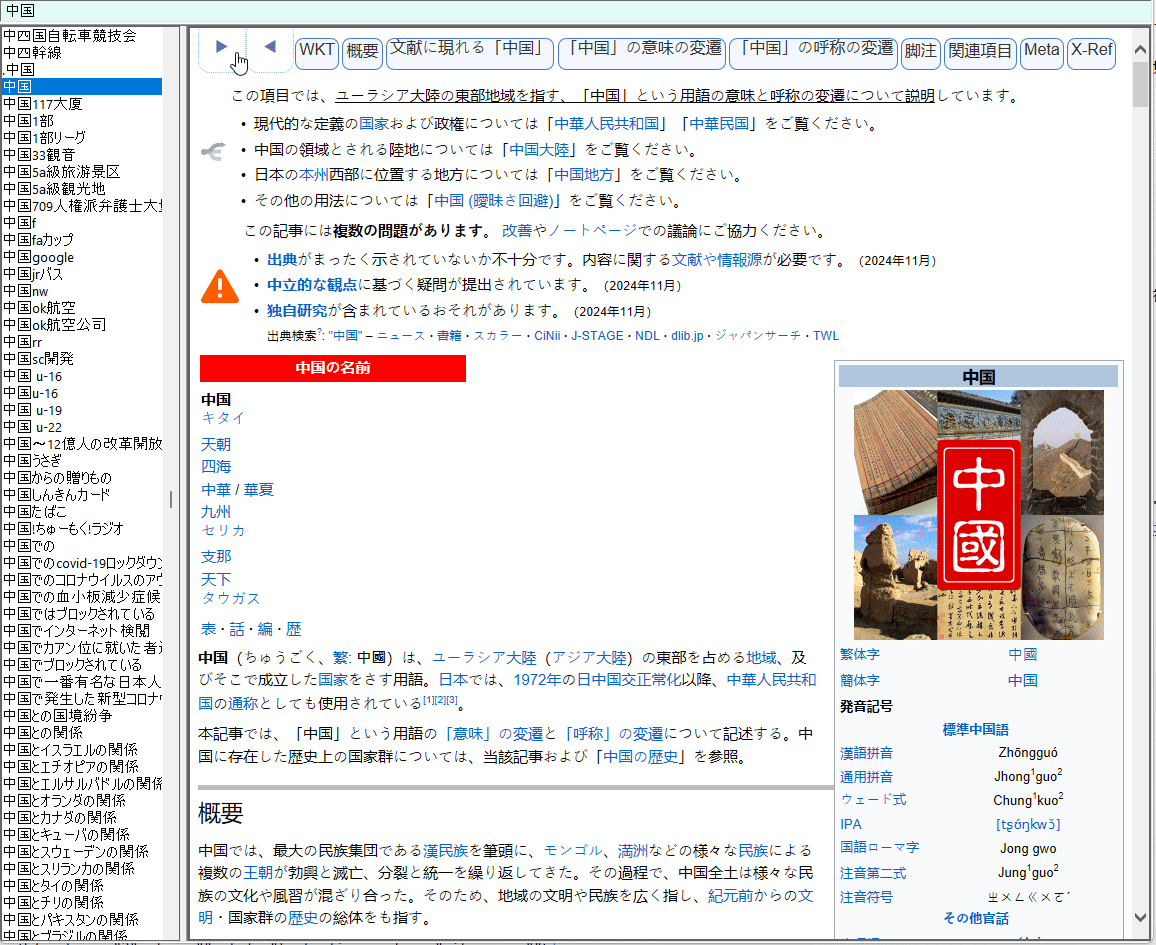Open the WKT tab
This screenshot has height=945, width=1156.
pos(317,51)
